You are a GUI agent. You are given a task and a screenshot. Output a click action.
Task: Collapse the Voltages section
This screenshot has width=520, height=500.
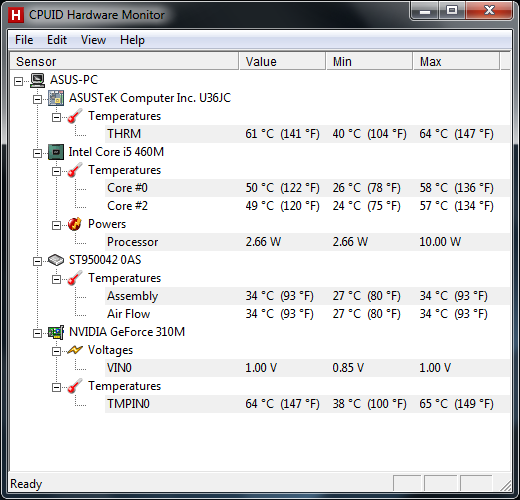pos(56,351)
